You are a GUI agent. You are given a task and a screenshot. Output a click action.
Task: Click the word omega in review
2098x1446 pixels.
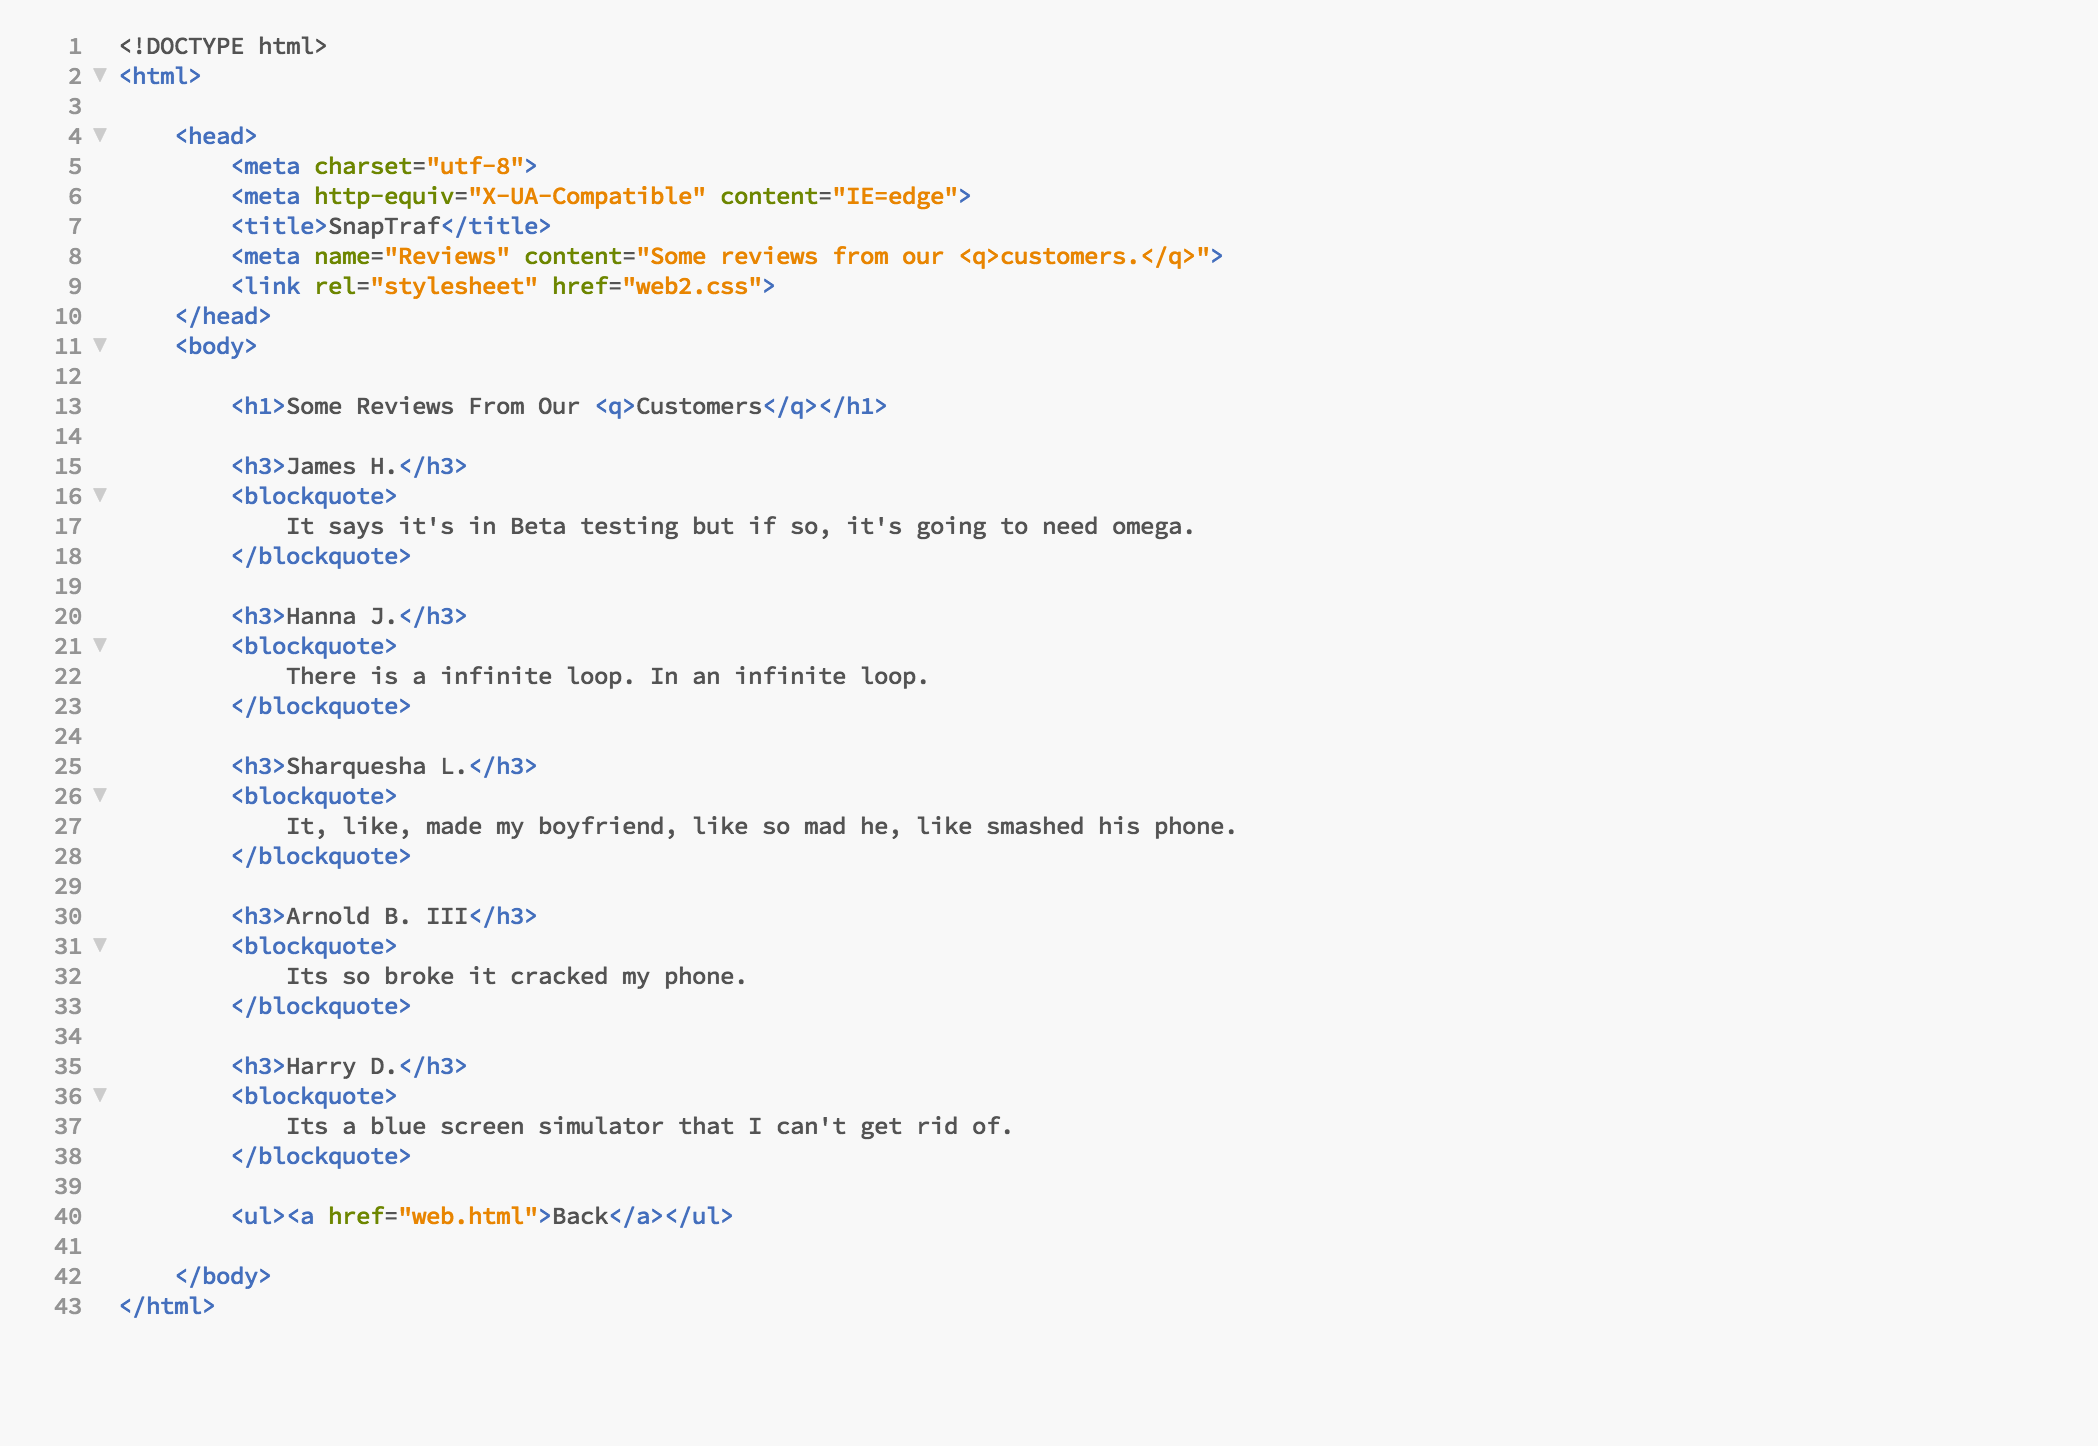point(1148,526)
